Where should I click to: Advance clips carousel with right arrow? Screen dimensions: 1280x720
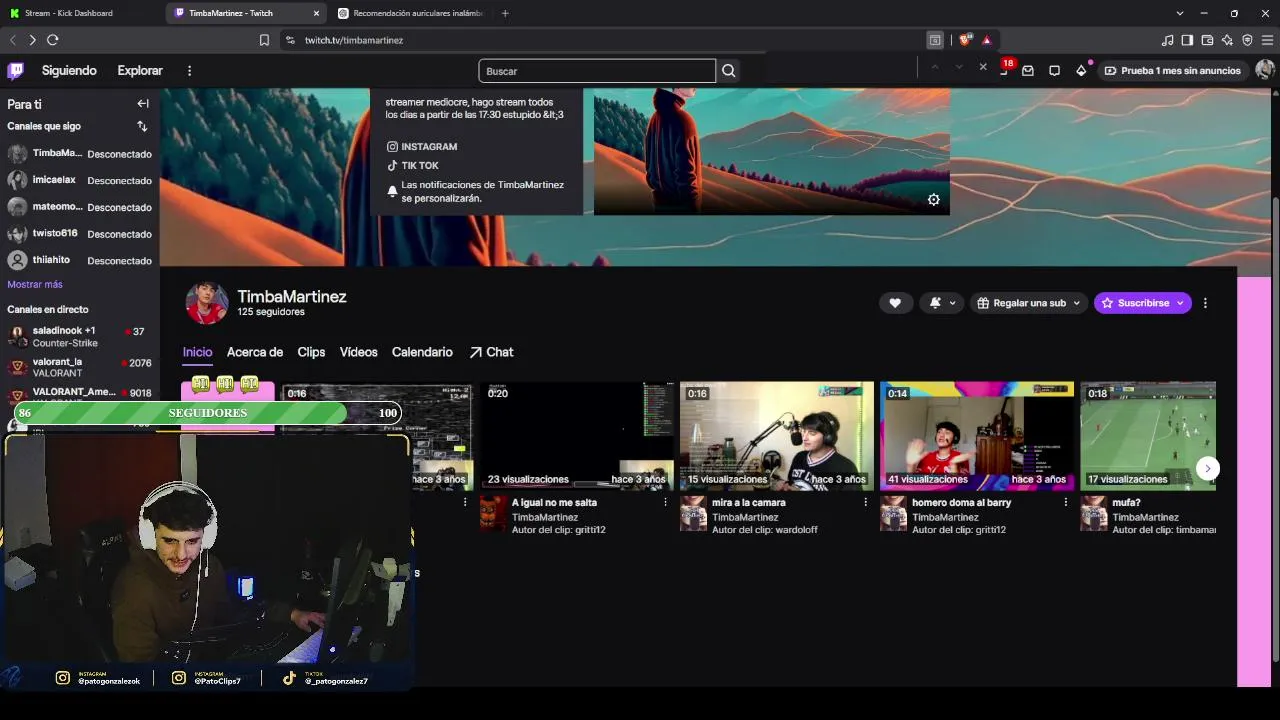(x=1208, y=468)
